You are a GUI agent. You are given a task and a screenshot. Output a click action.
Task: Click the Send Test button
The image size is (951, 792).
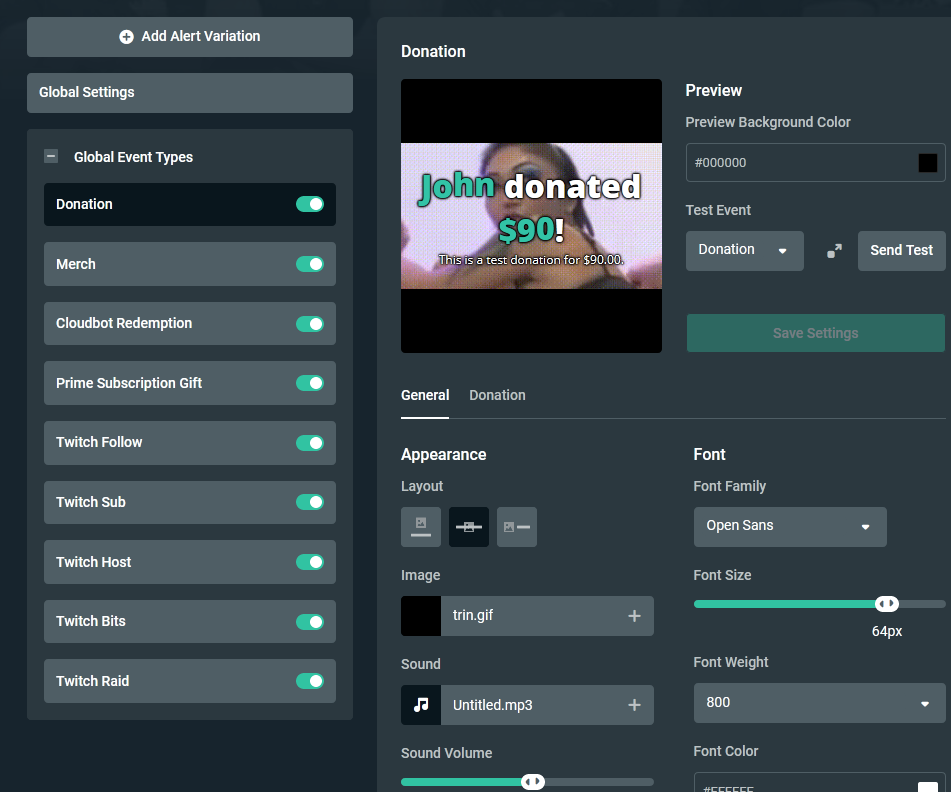(901, 250)
